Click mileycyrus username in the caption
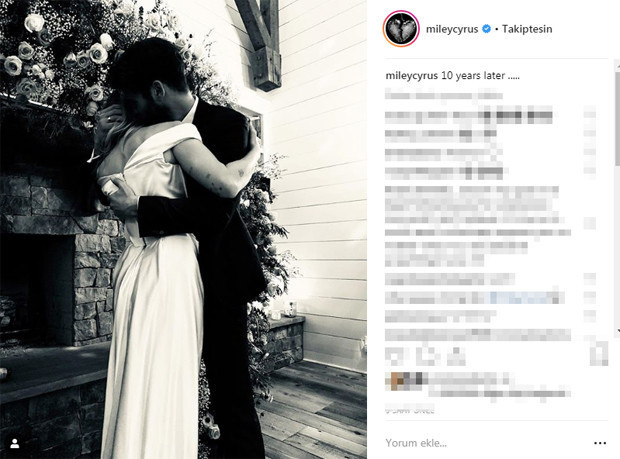 (412, 76)
